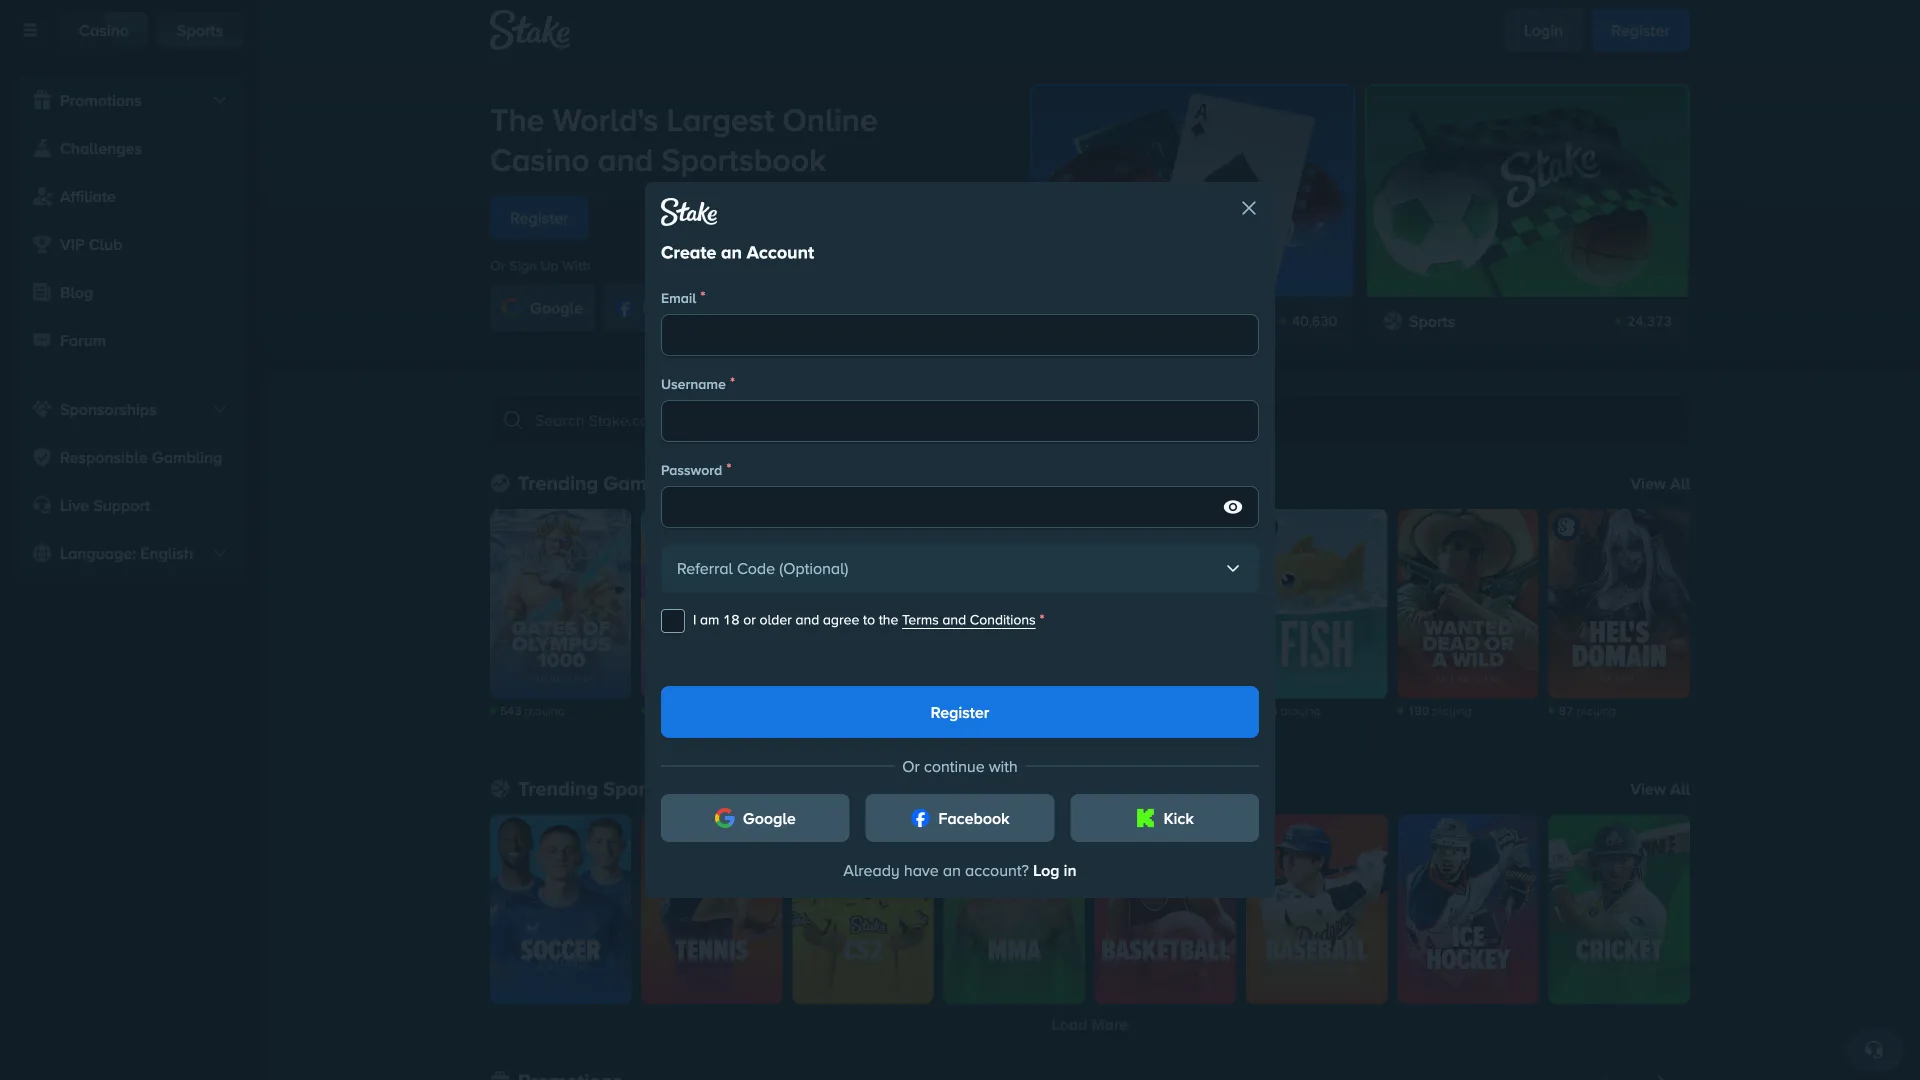This screenshot has height=1080, width=1920.
Task: Continue with Kick in dialog
Action: pos(1165,818)
